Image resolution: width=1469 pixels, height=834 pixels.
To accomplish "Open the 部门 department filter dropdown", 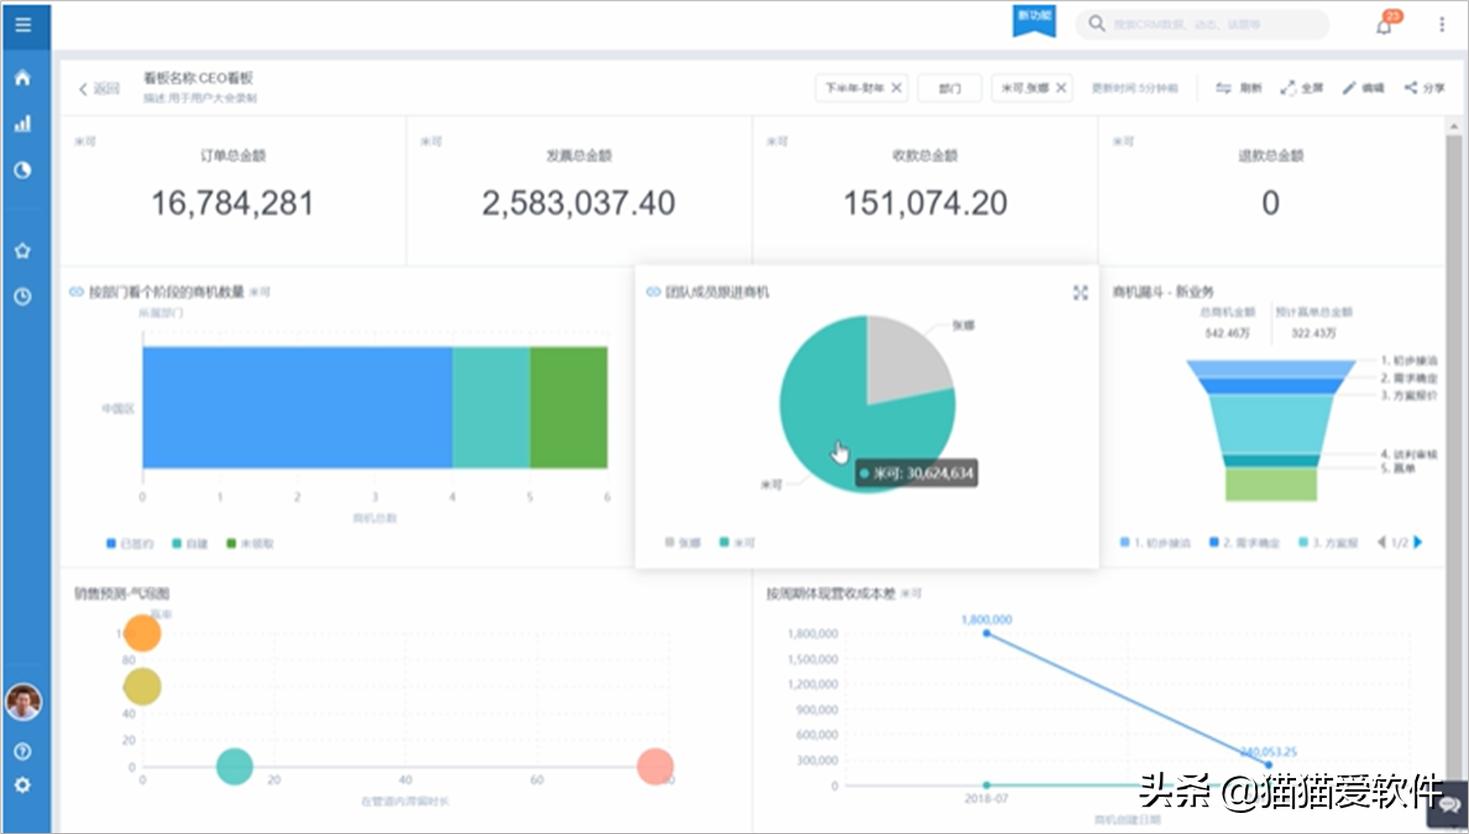I will point(949,88).
